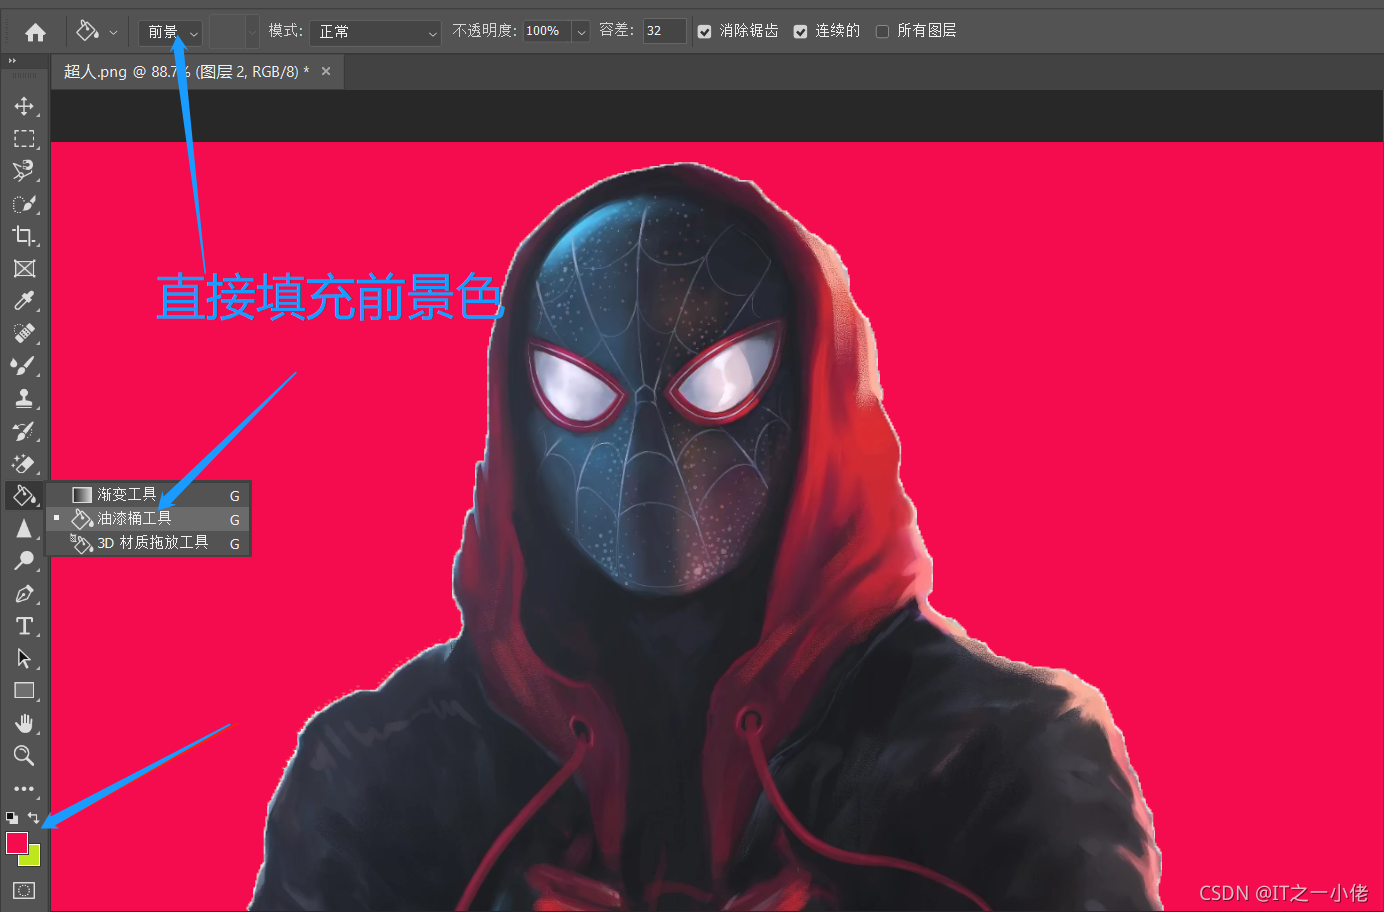Viewport: 1384px width, 912px height.
Task: Select the Hand tool
Action: [24, 723]
